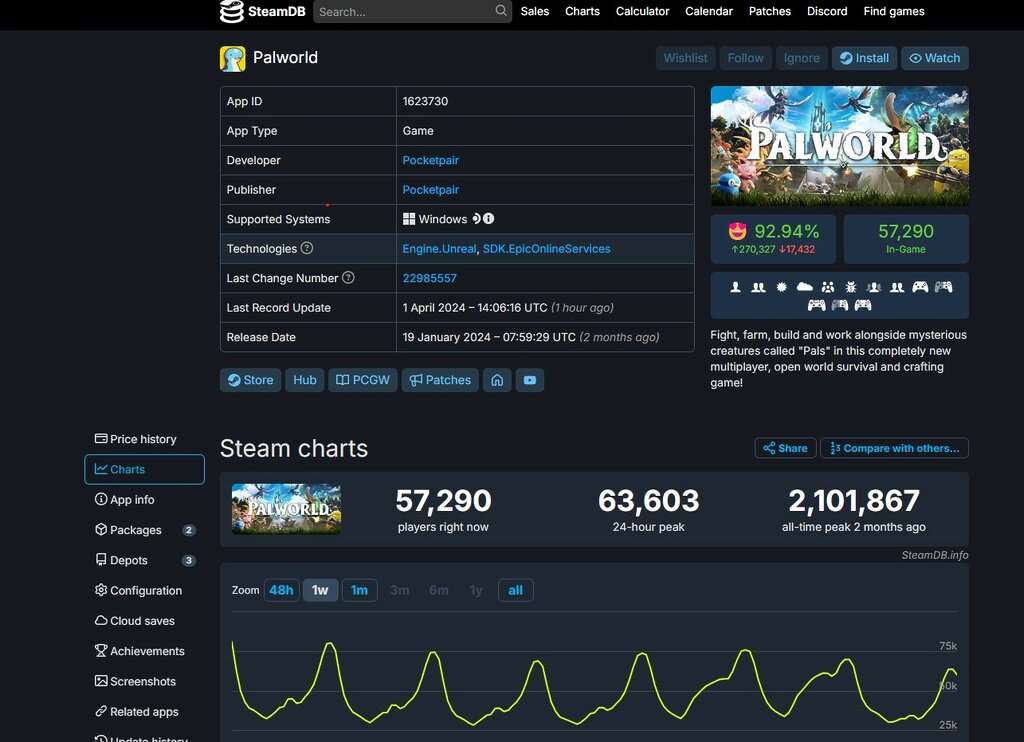Click the single-player feature icon
Viewport: 1024px width, 742px height.
pyautogui.click(x=735, y=287)
